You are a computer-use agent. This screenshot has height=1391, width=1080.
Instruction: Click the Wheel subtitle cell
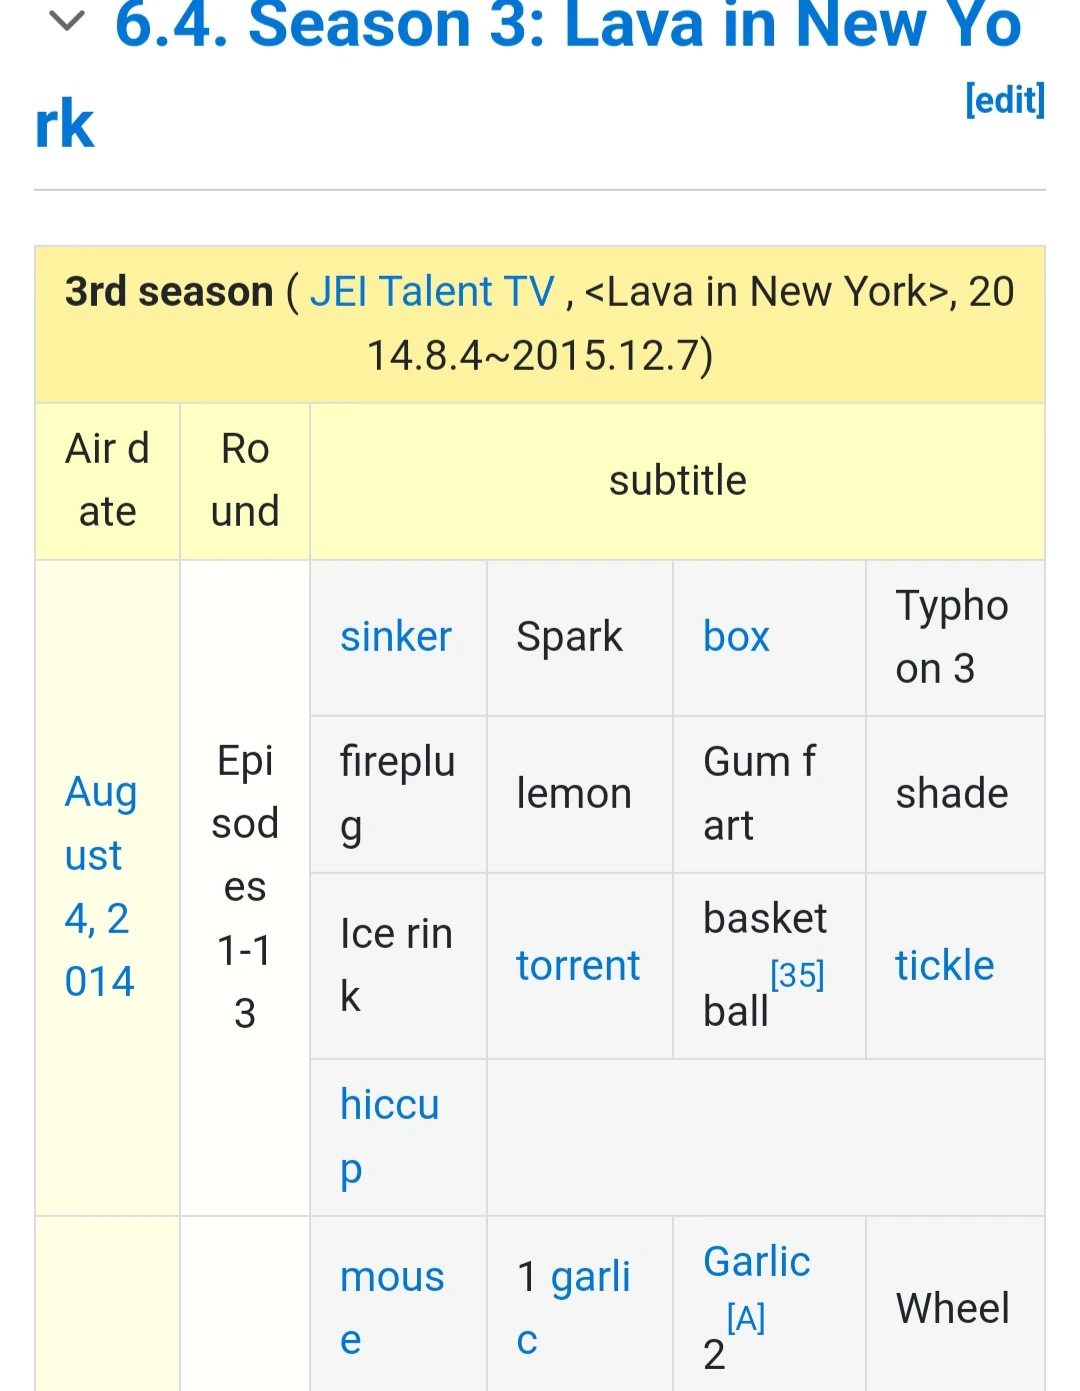[x=952, y=1308]
